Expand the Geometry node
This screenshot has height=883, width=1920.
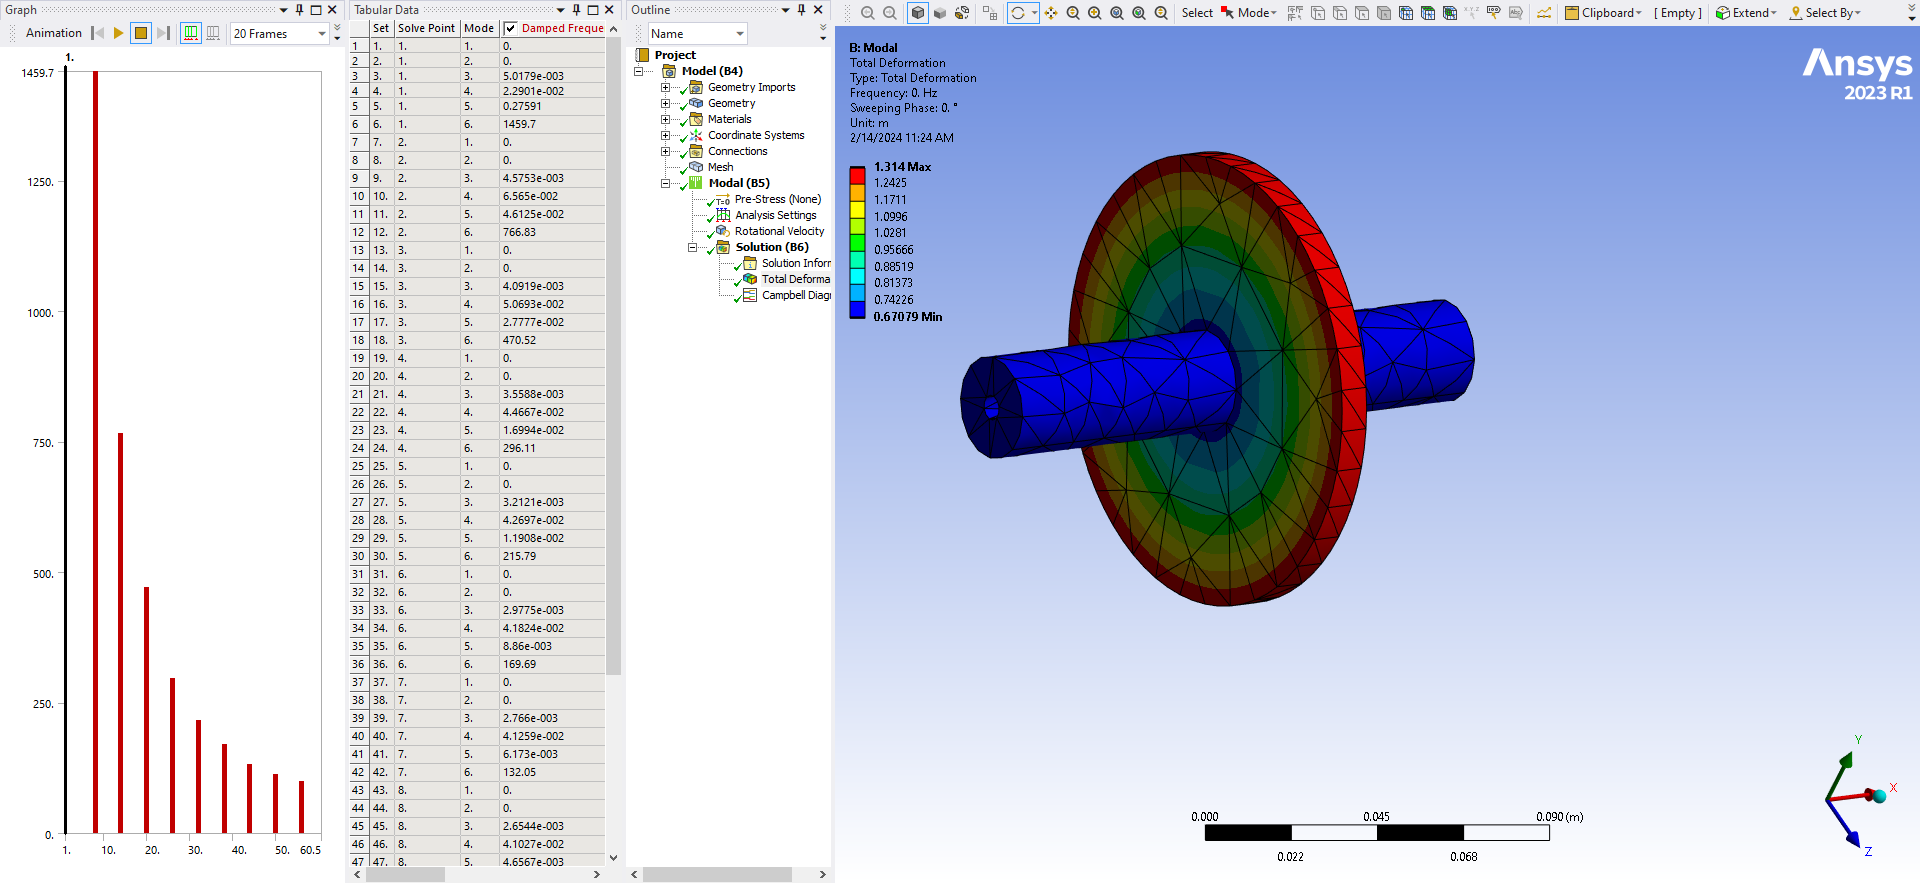[665, 103]
